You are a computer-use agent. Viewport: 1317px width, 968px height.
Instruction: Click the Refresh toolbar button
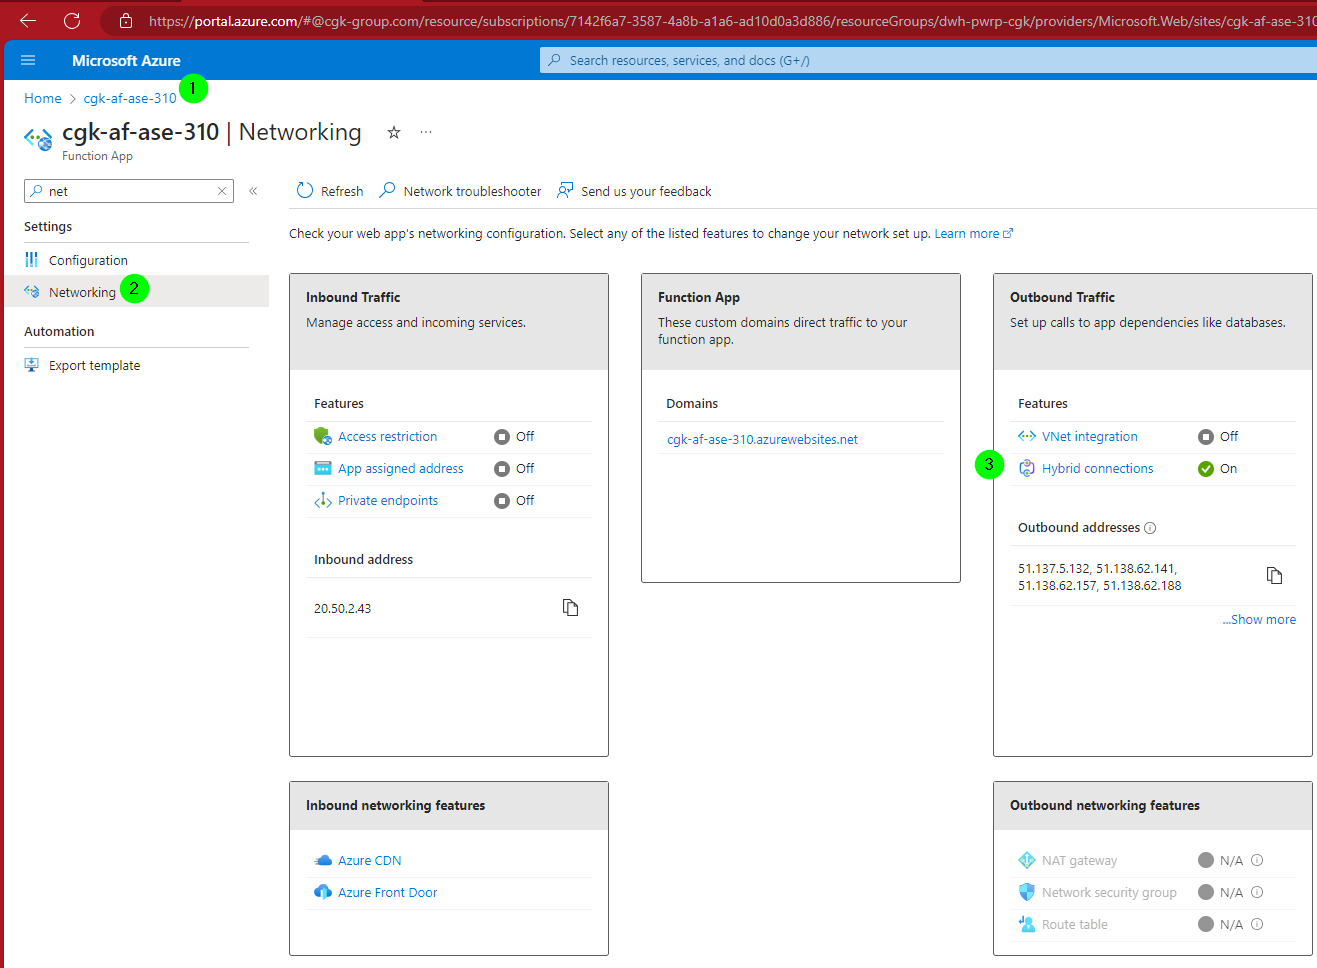click(330, 191)
